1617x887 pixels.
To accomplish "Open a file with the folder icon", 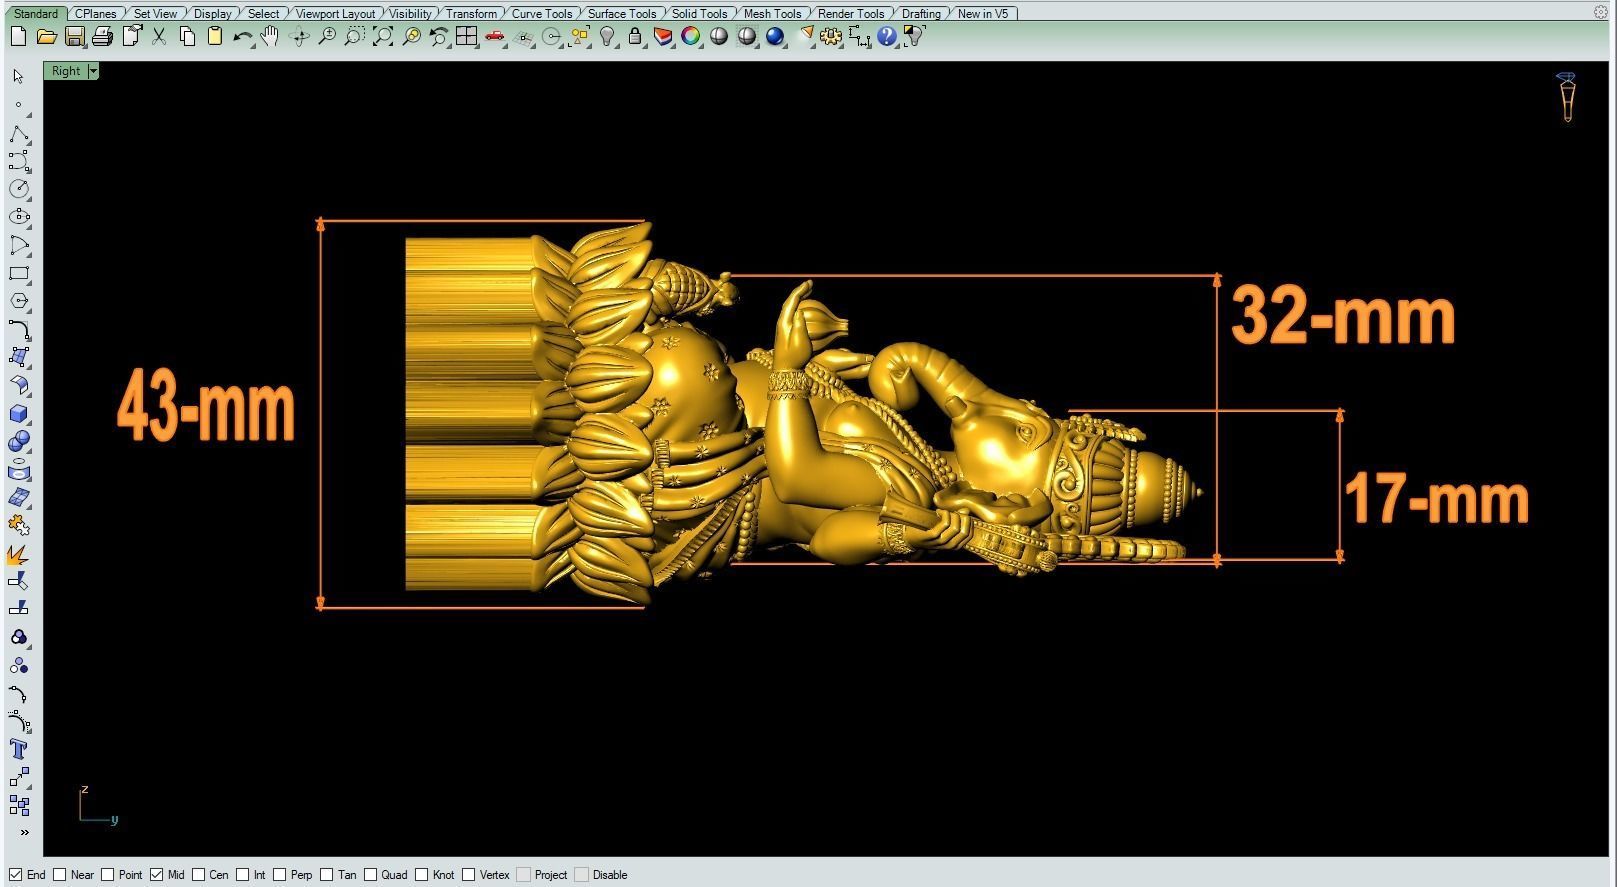I will [x=46, y=37].
